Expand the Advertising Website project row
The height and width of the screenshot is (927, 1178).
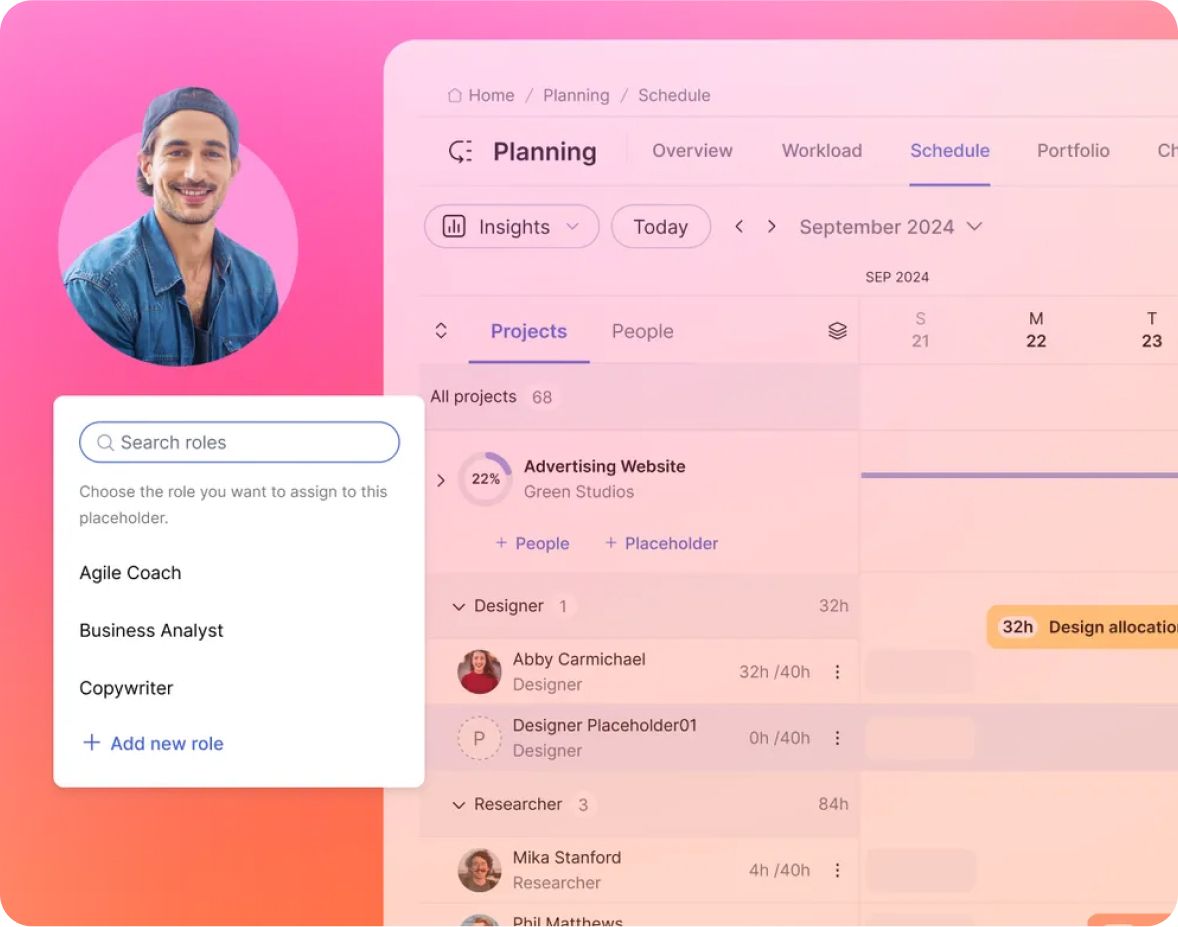click(441, 480)
